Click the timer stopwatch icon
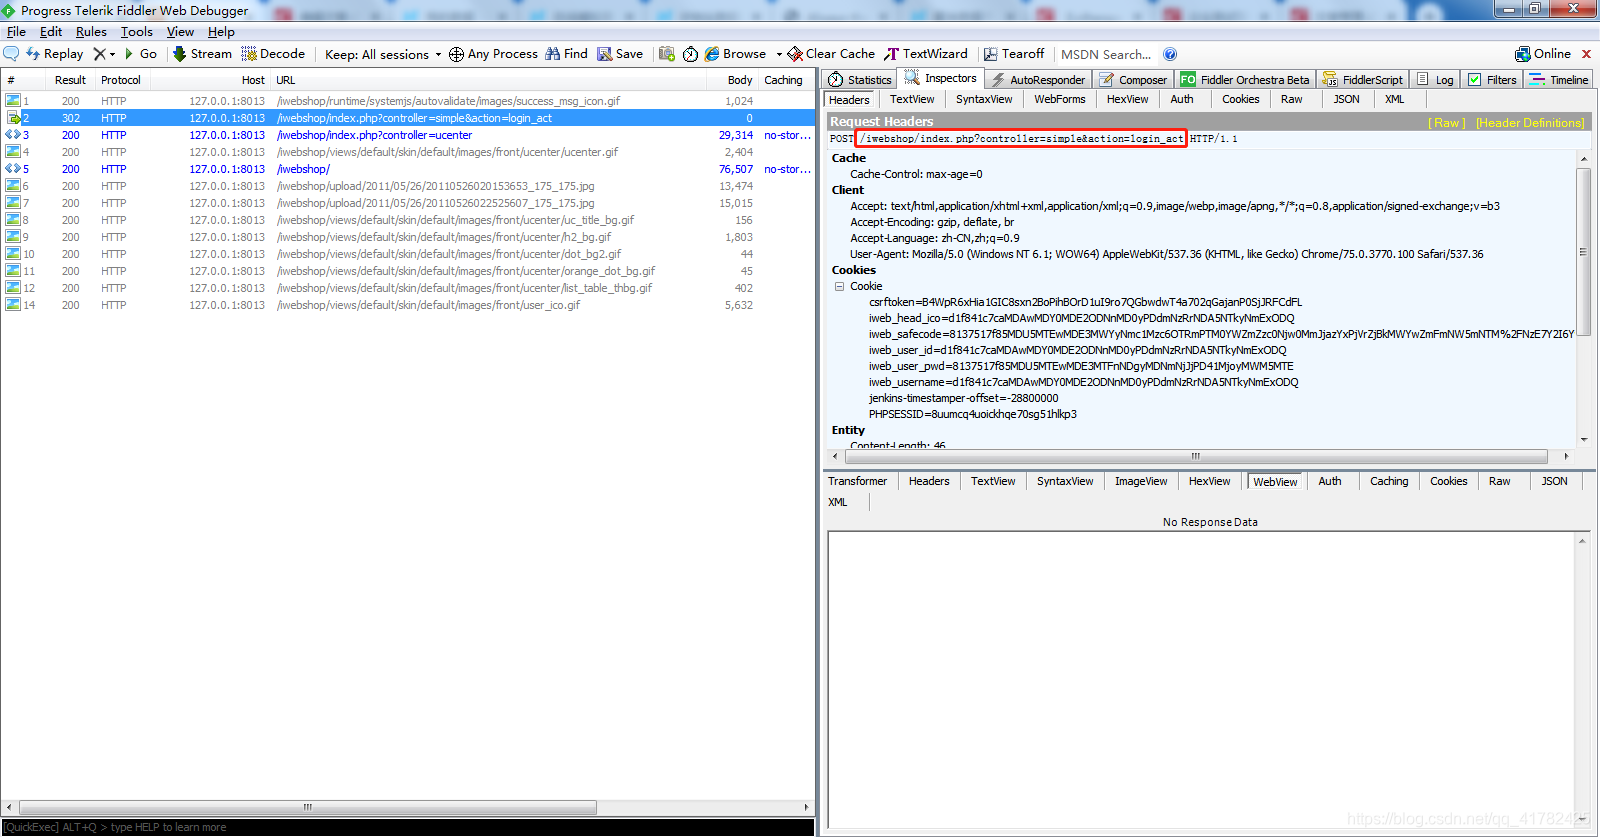Screen dimensions: 1600x837 click(x=690, y=54)
